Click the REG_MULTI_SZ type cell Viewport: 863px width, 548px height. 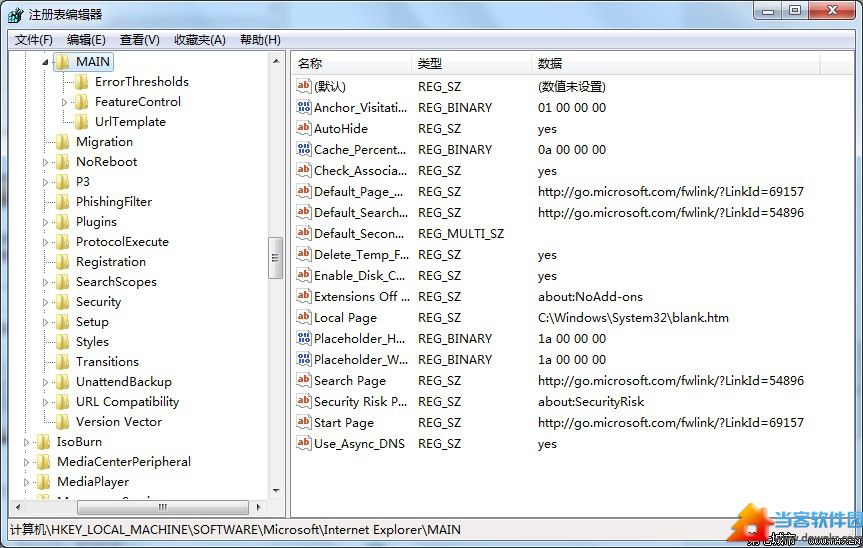(x=461, y=233)
